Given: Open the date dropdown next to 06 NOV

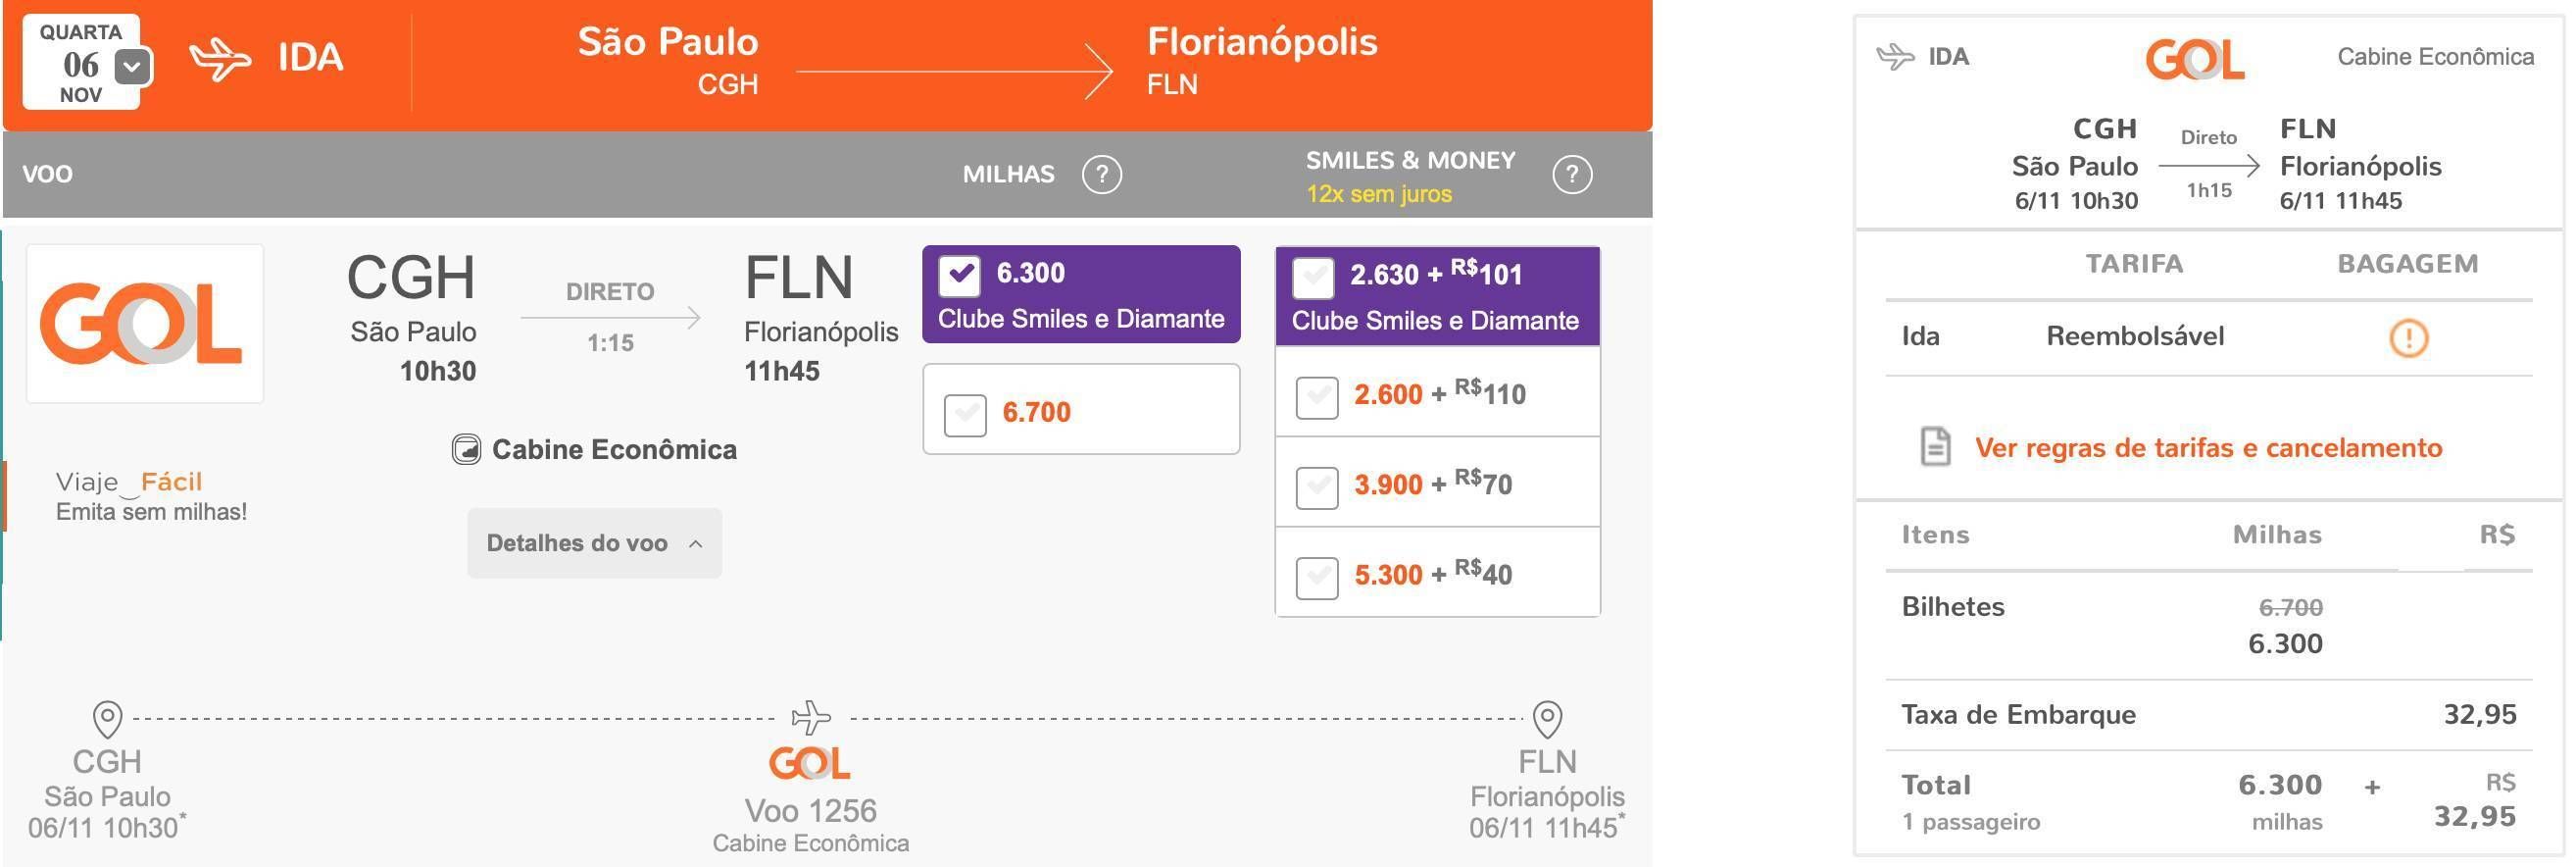Looking at the screenshot, I should [133, 67].
